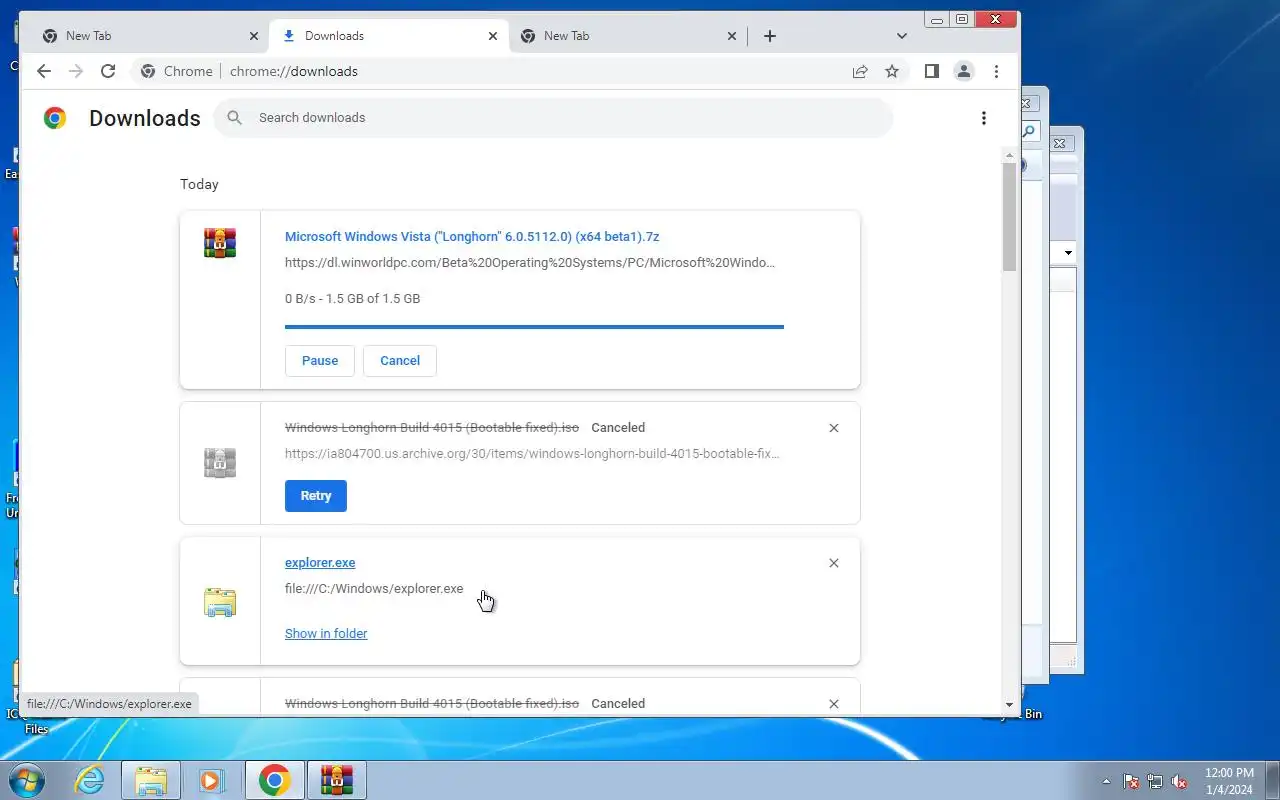Launch Internet Explorer from taskbar

point(90,780)
